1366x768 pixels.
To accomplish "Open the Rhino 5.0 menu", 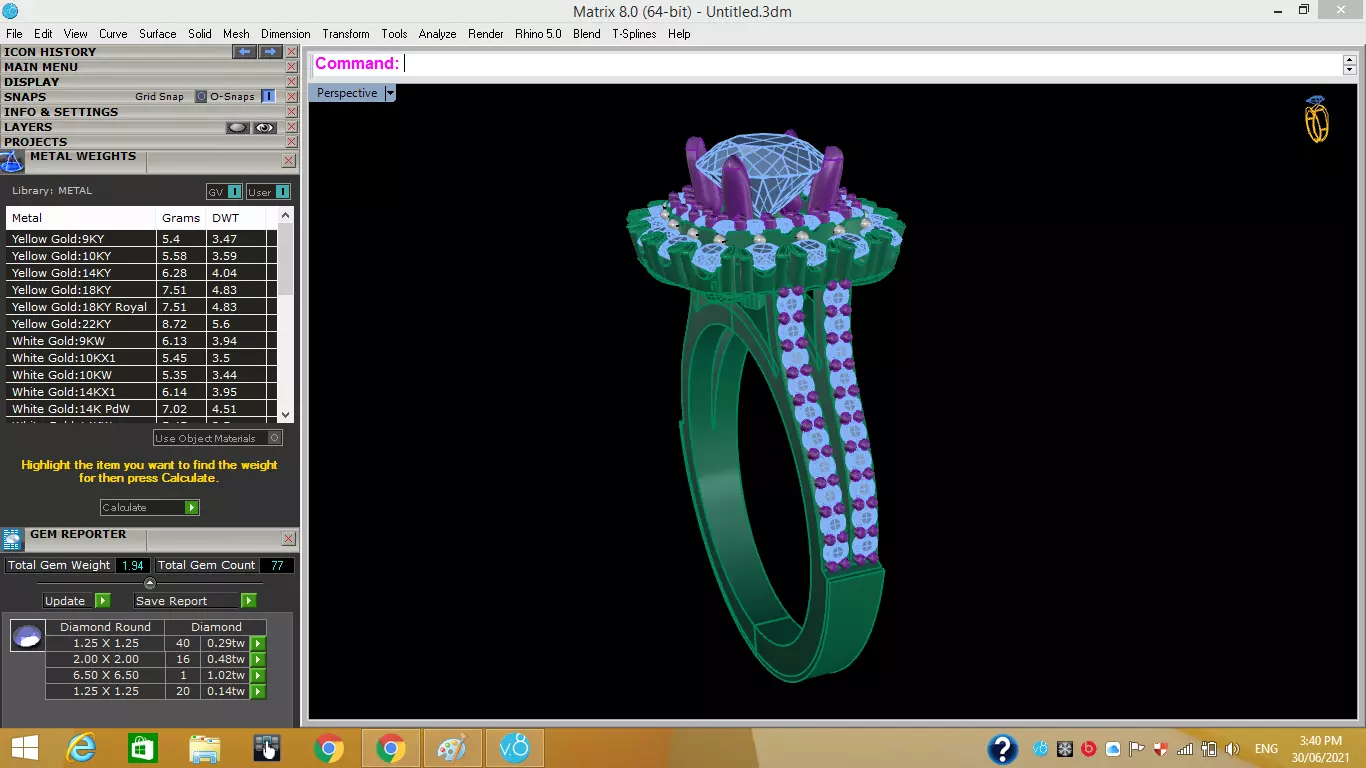I will pos(538,34).
